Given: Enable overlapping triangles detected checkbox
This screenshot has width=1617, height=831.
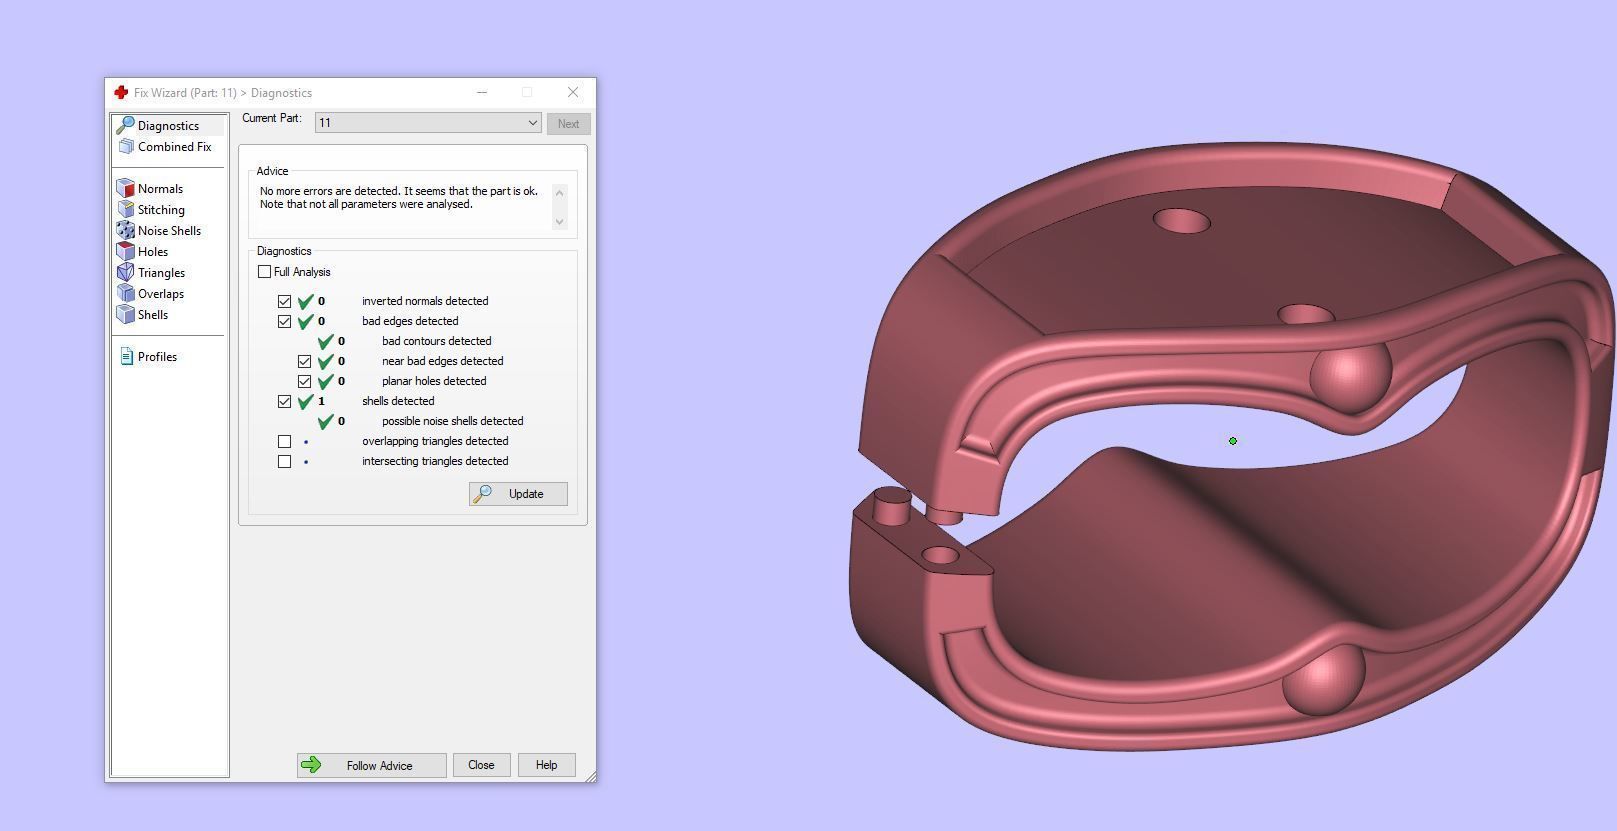Looking at the screenshot, I should 284,441.
